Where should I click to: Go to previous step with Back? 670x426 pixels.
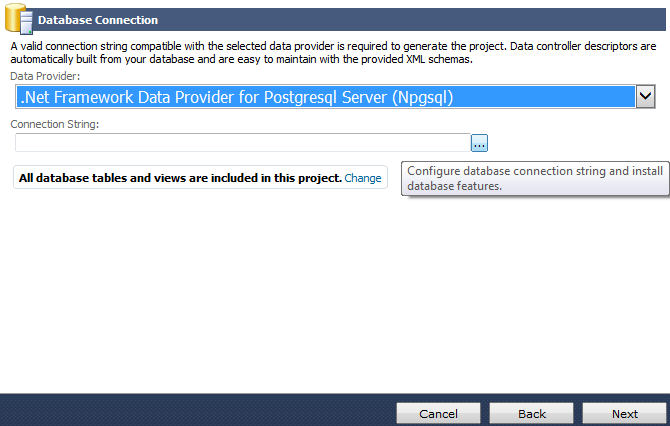pyautogui.click(x=531, y=414)
